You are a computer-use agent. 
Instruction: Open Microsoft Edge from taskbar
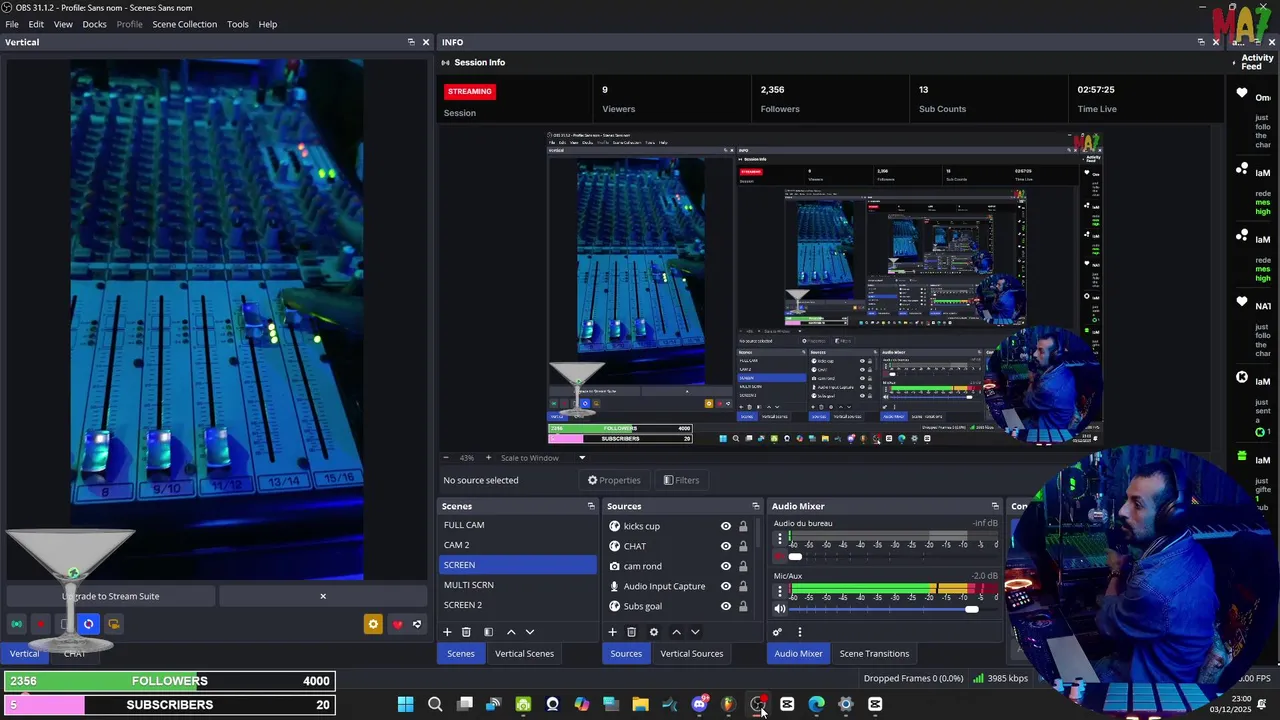coord(816,704)
